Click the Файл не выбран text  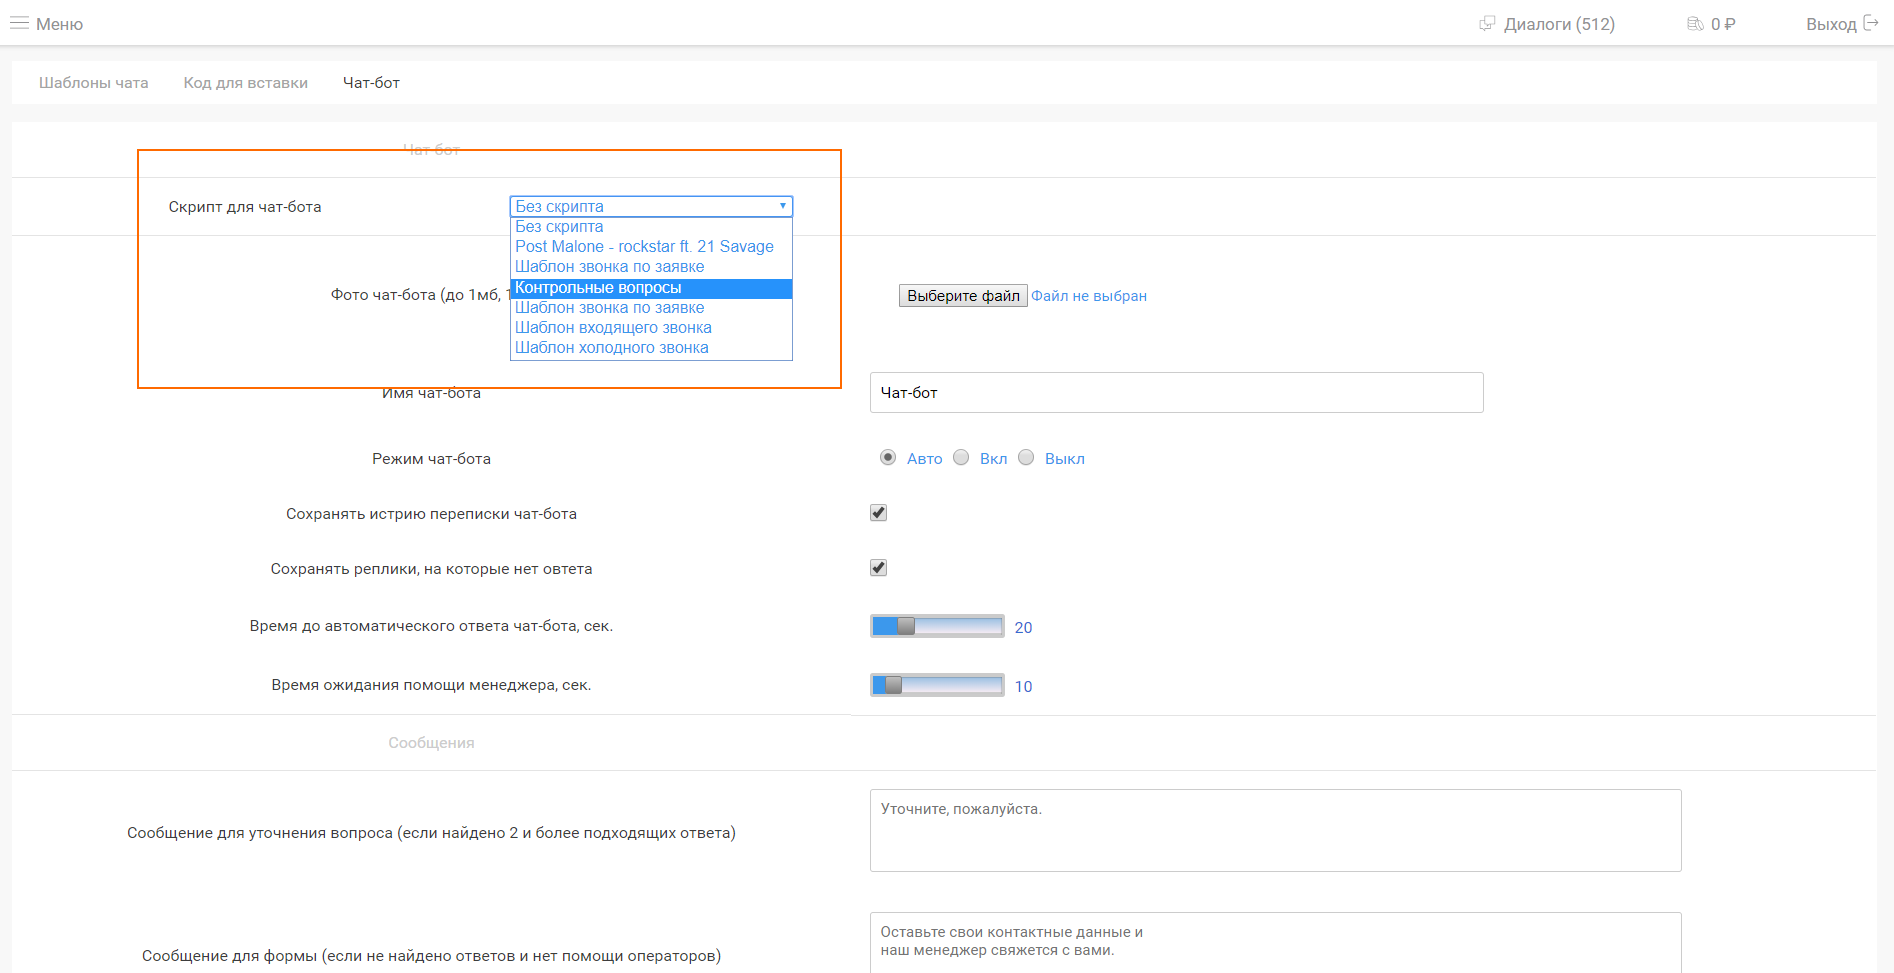click(1089, 296)
